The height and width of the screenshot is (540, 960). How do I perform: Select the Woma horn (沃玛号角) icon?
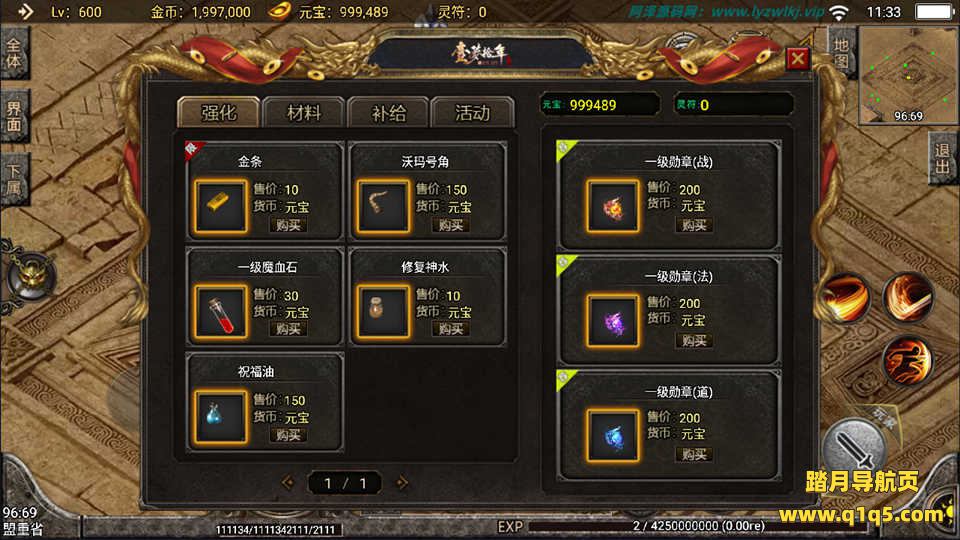point(383,206)
